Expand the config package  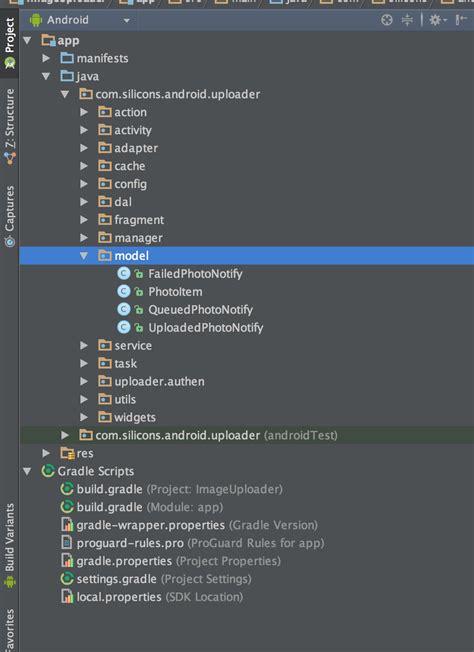point(84,183)
